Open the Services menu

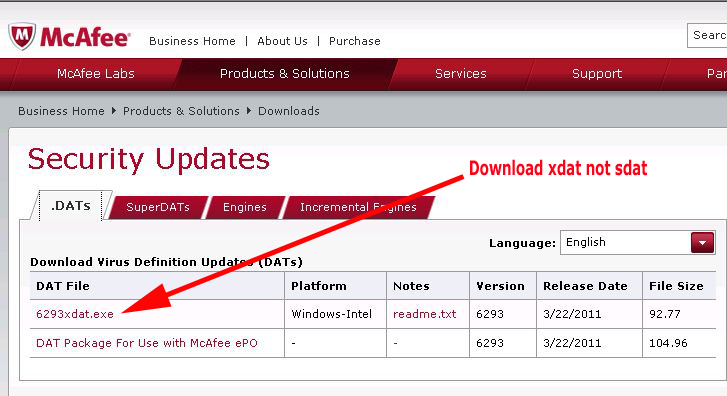click(x=460, y=74)
